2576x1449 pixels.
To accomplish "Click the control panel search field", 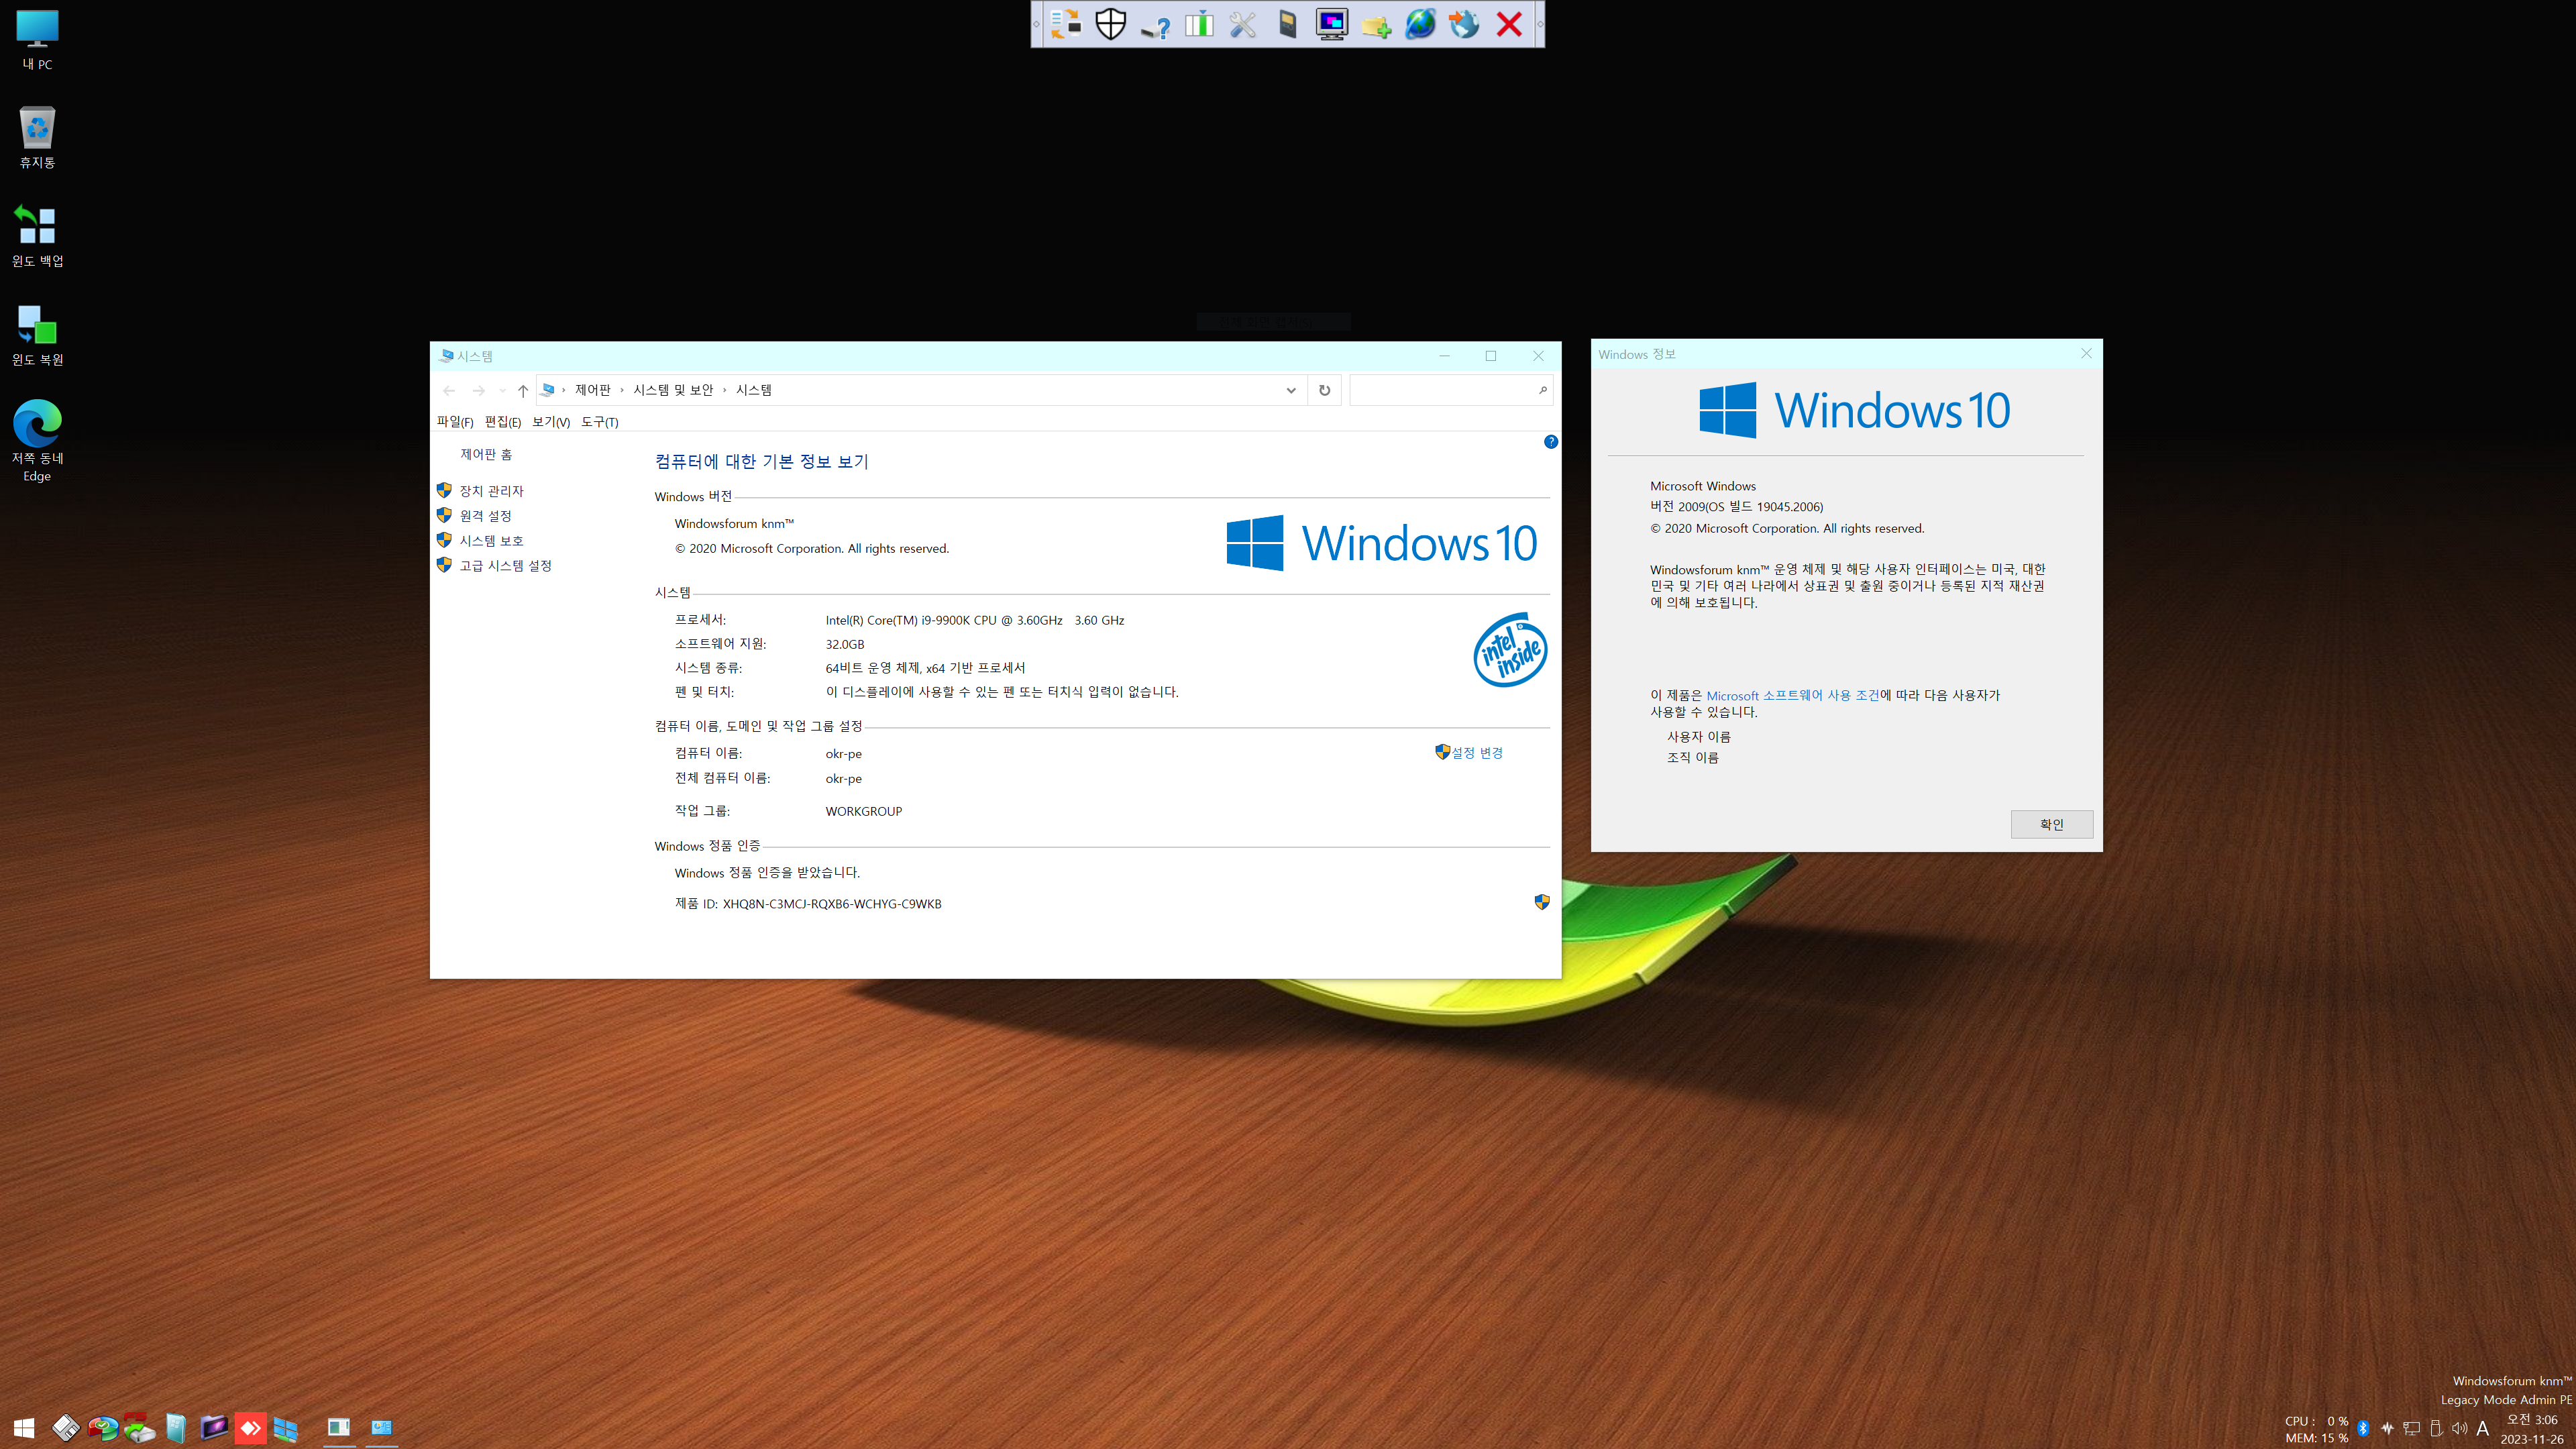I will [x=1450, y=390].
